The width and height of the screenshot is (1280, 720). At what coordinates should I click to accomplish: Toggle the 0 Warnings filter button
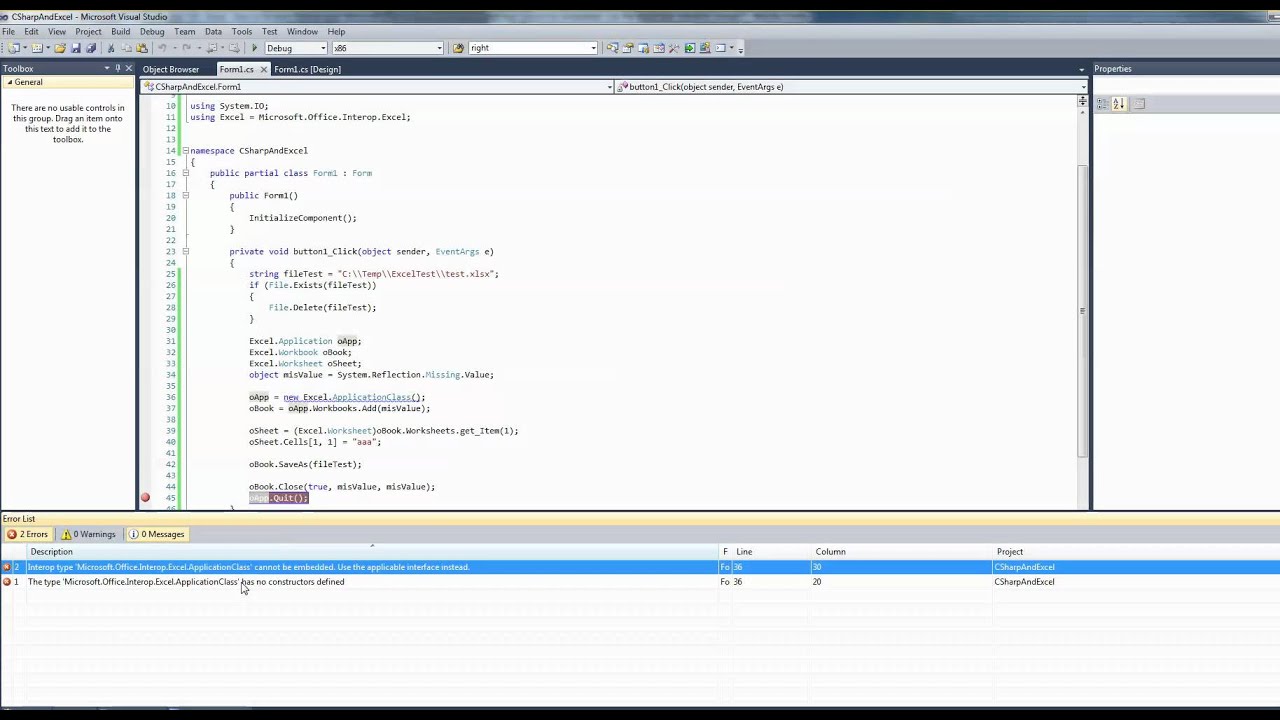89,534
